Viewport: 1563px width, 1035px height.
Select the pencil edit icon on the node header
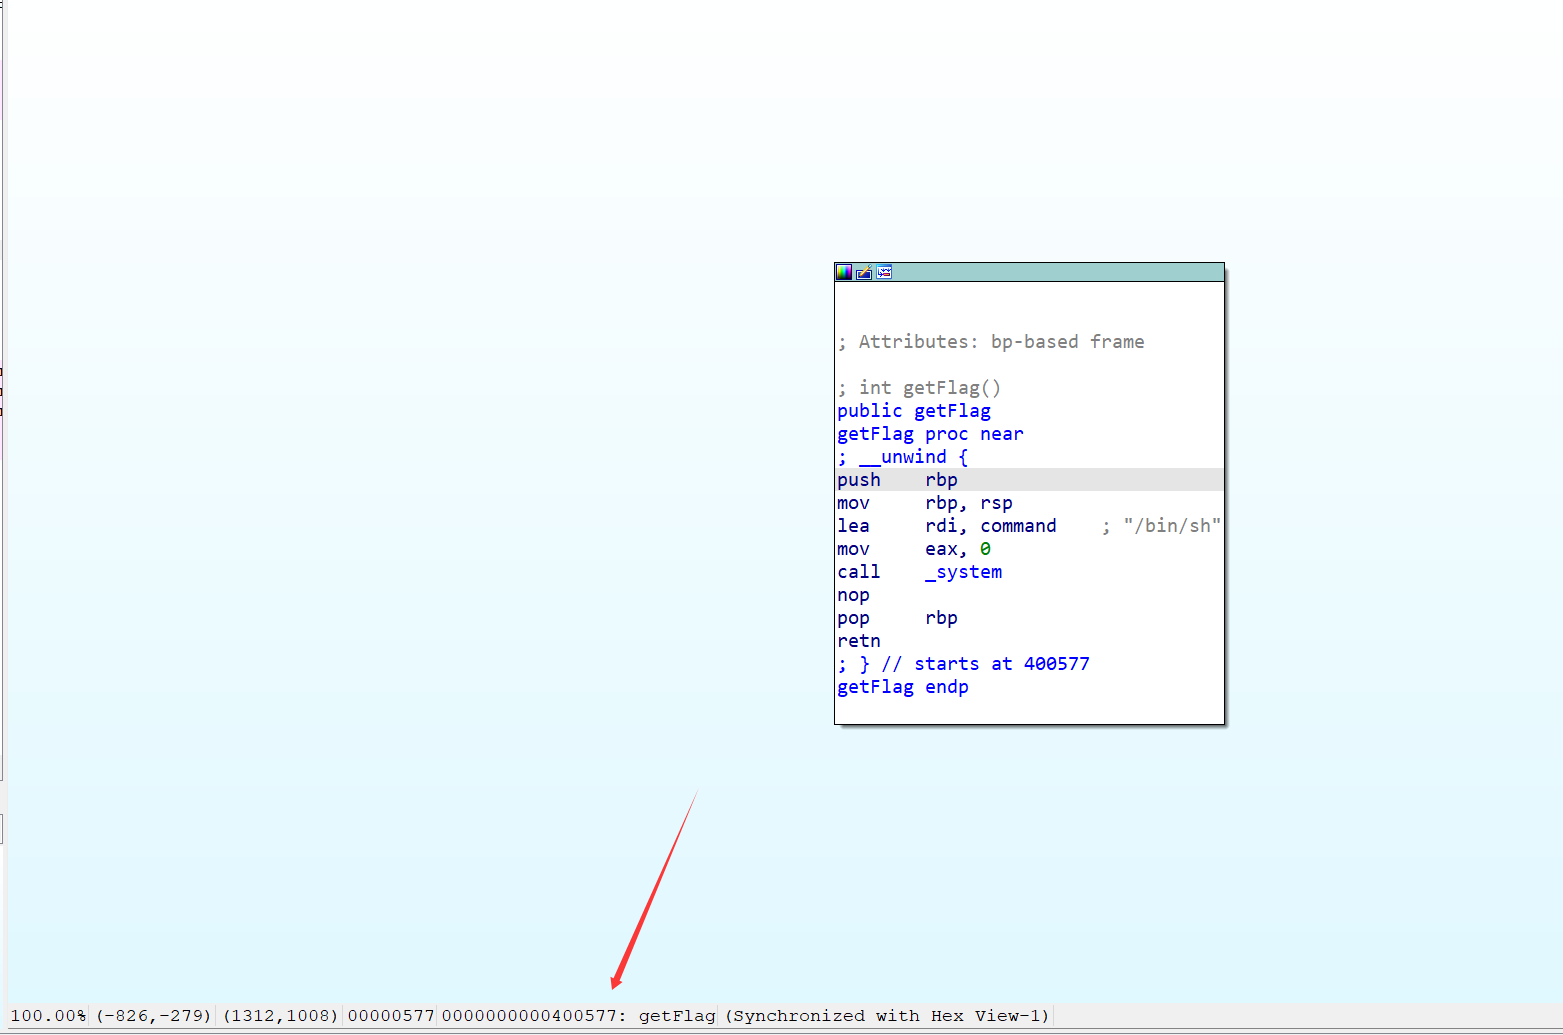click(x=863, y=271)
